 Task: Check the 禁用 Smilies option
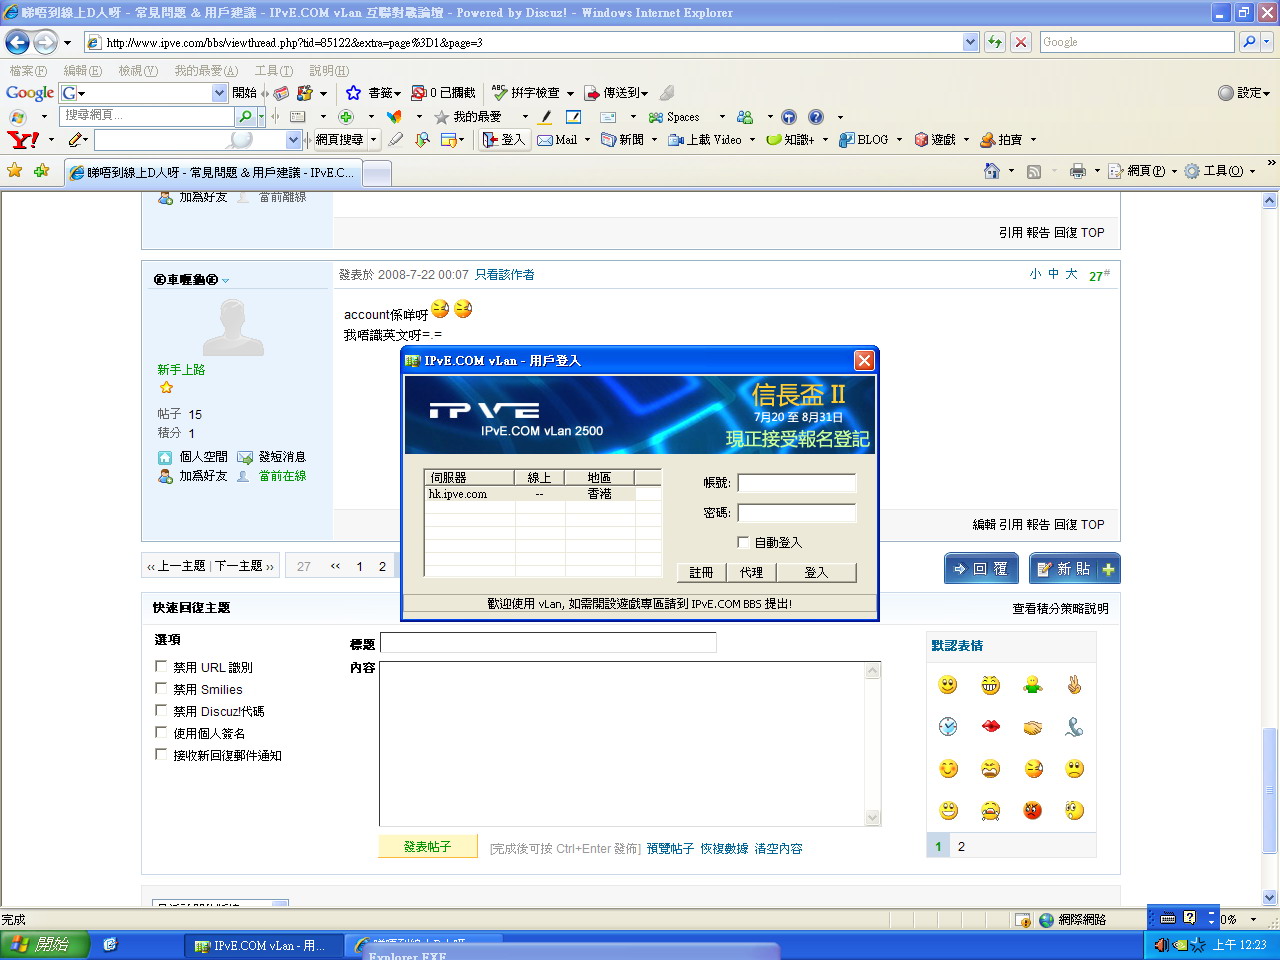(161, 689)
